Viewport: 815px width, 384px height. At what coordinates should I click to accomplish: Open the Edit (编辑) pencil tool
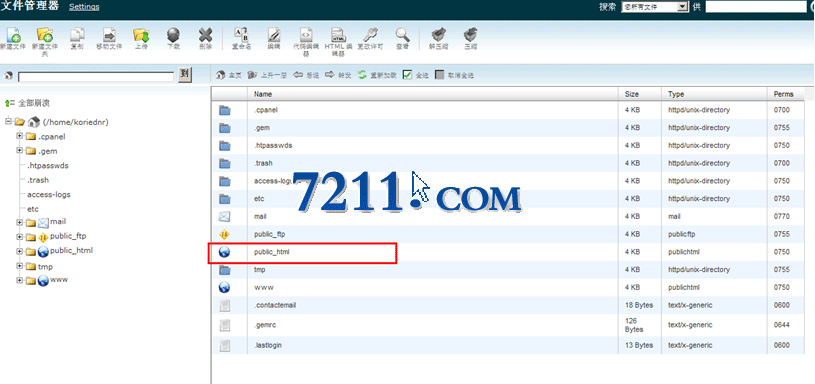coord(274,35)
